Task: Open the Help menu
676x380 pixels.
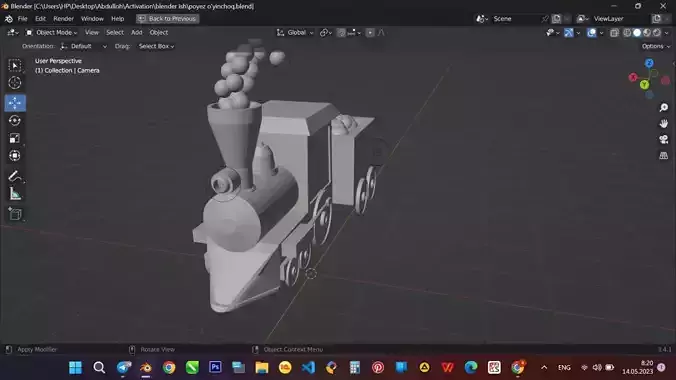Action: point(117,19)
